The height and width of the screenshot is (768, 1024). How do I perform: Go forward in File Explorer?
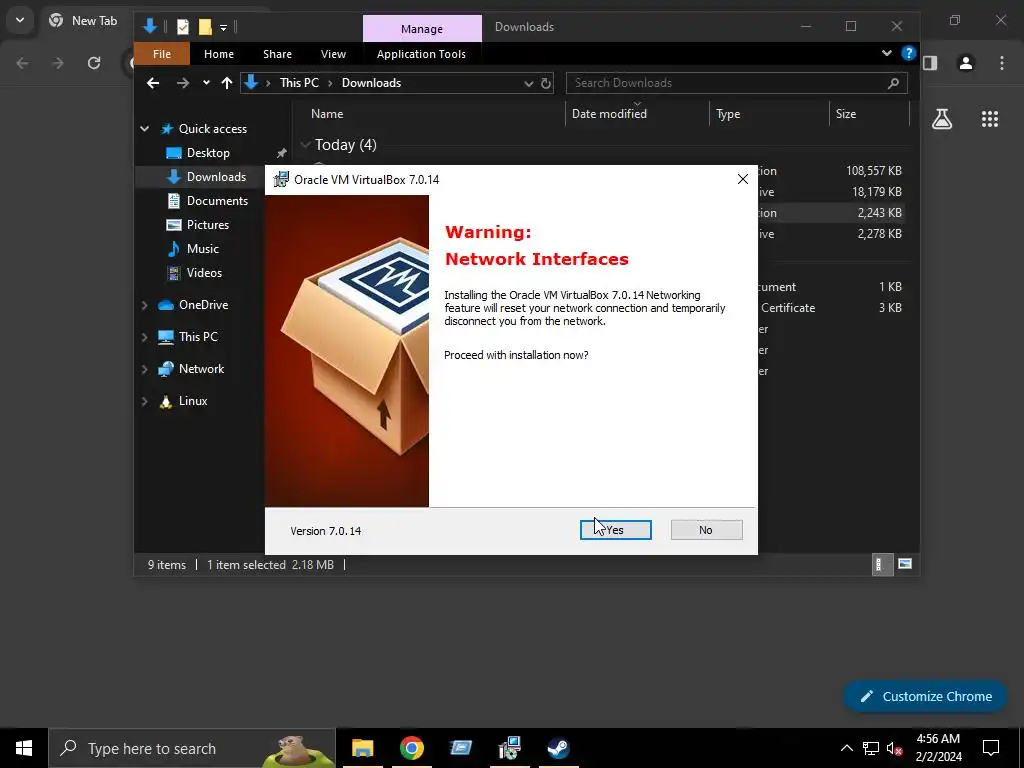pos(183,83)
